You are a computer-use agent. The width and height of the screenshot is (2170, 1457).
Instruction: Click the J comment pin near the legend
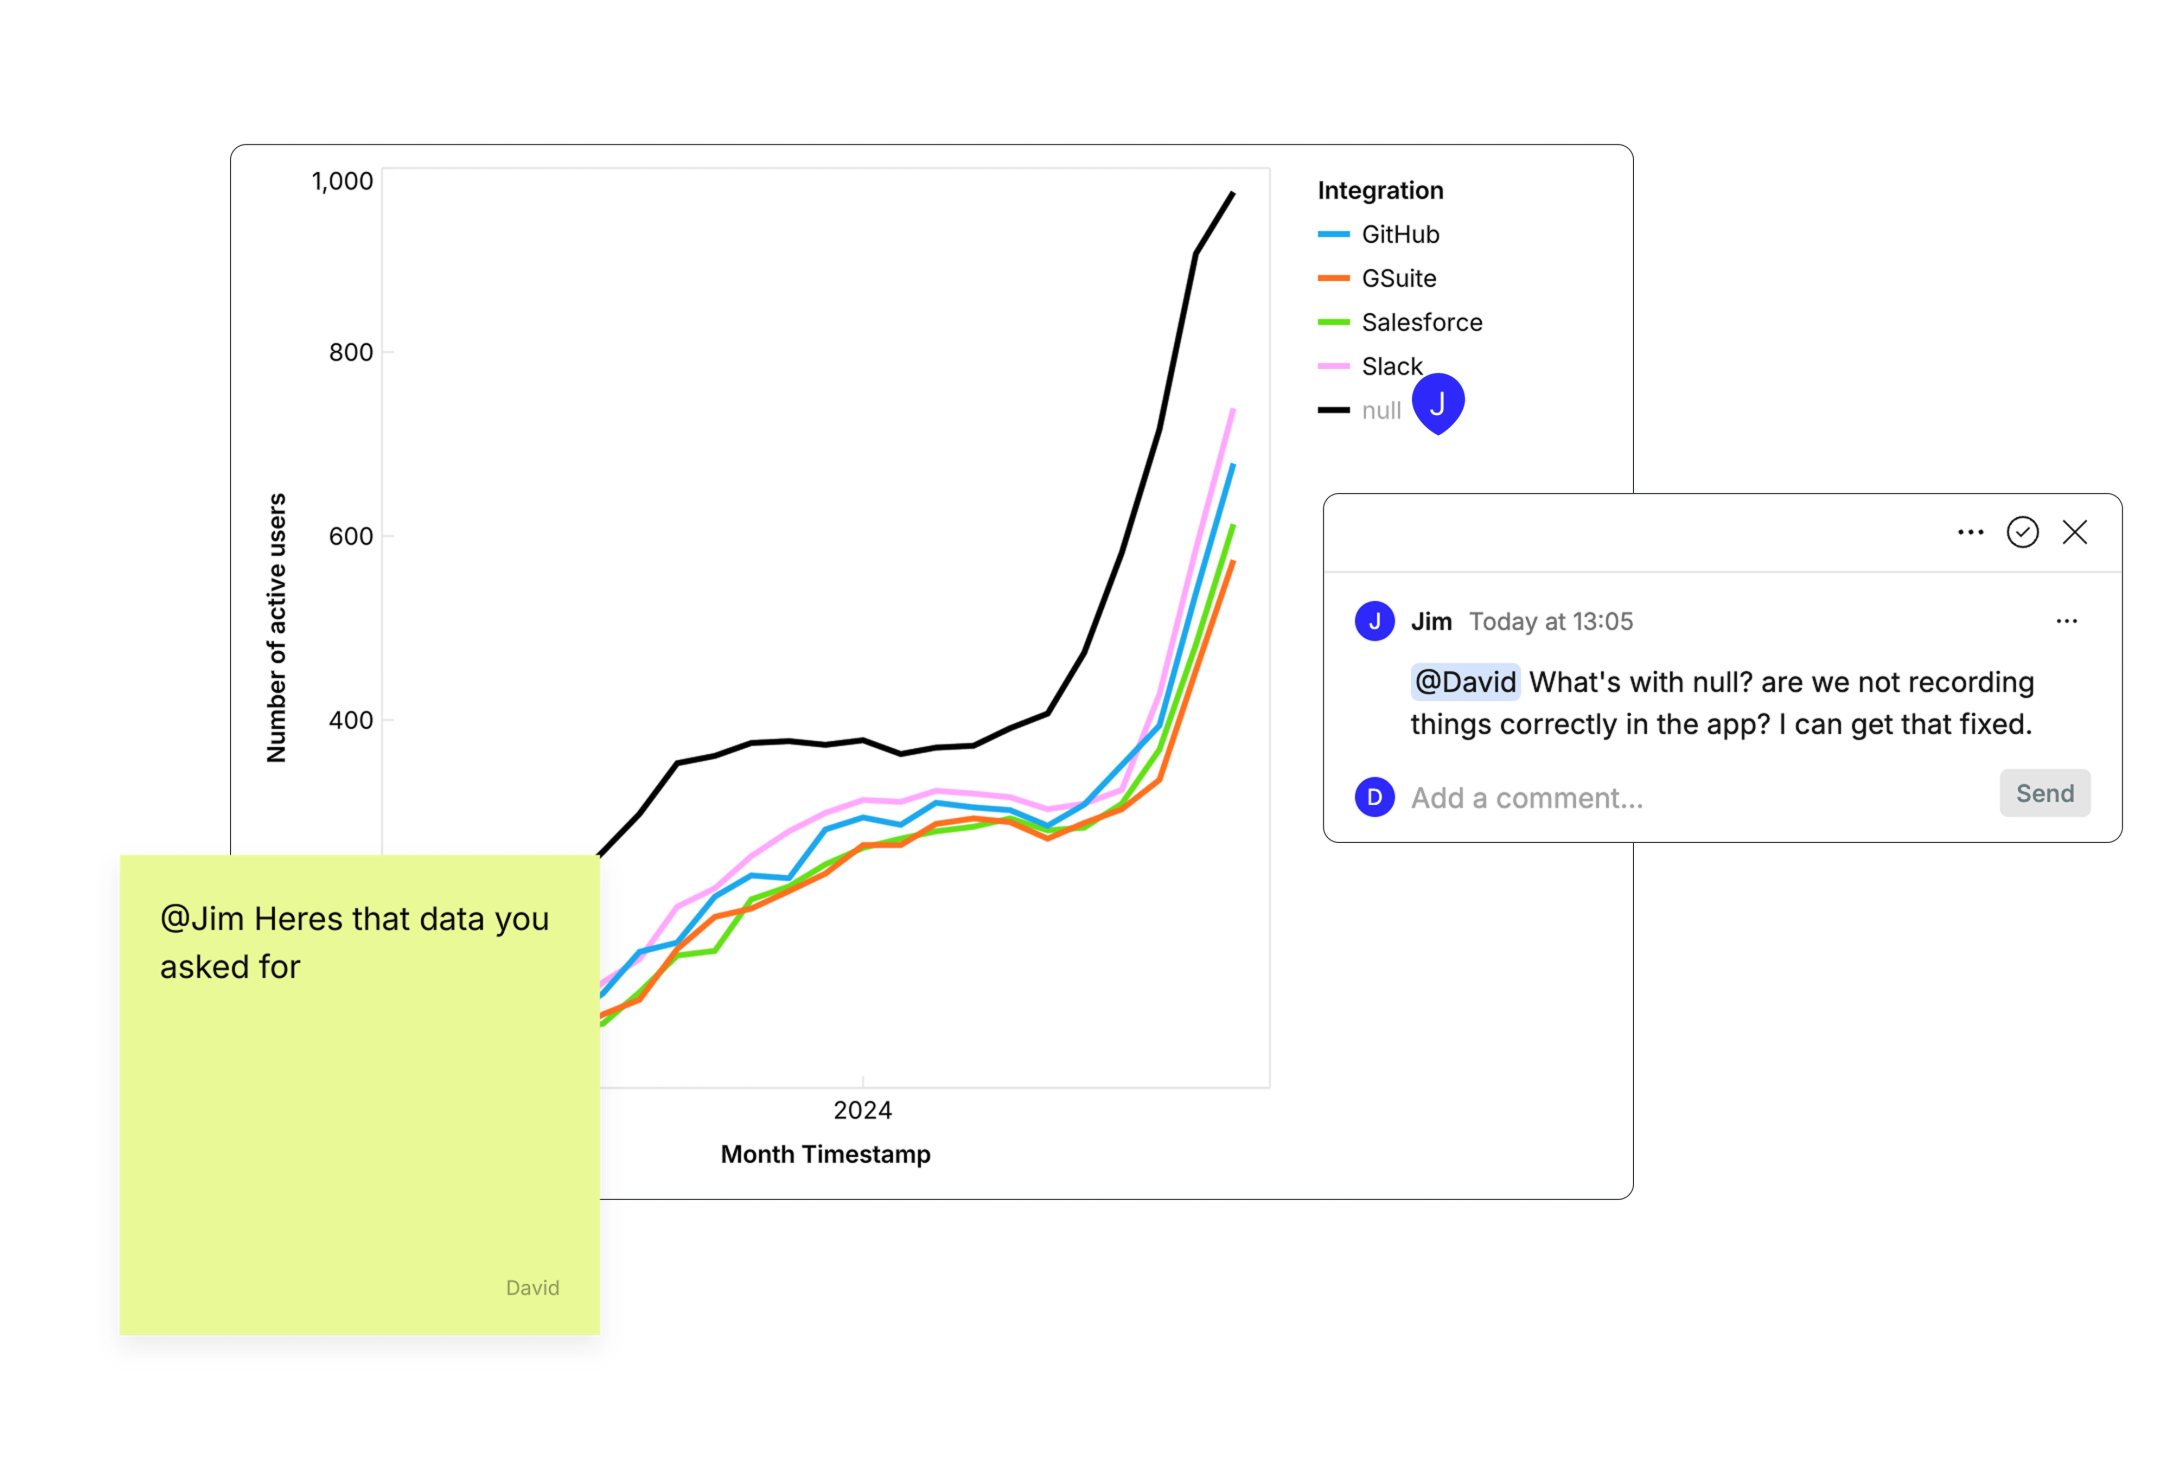(1439, 403)
